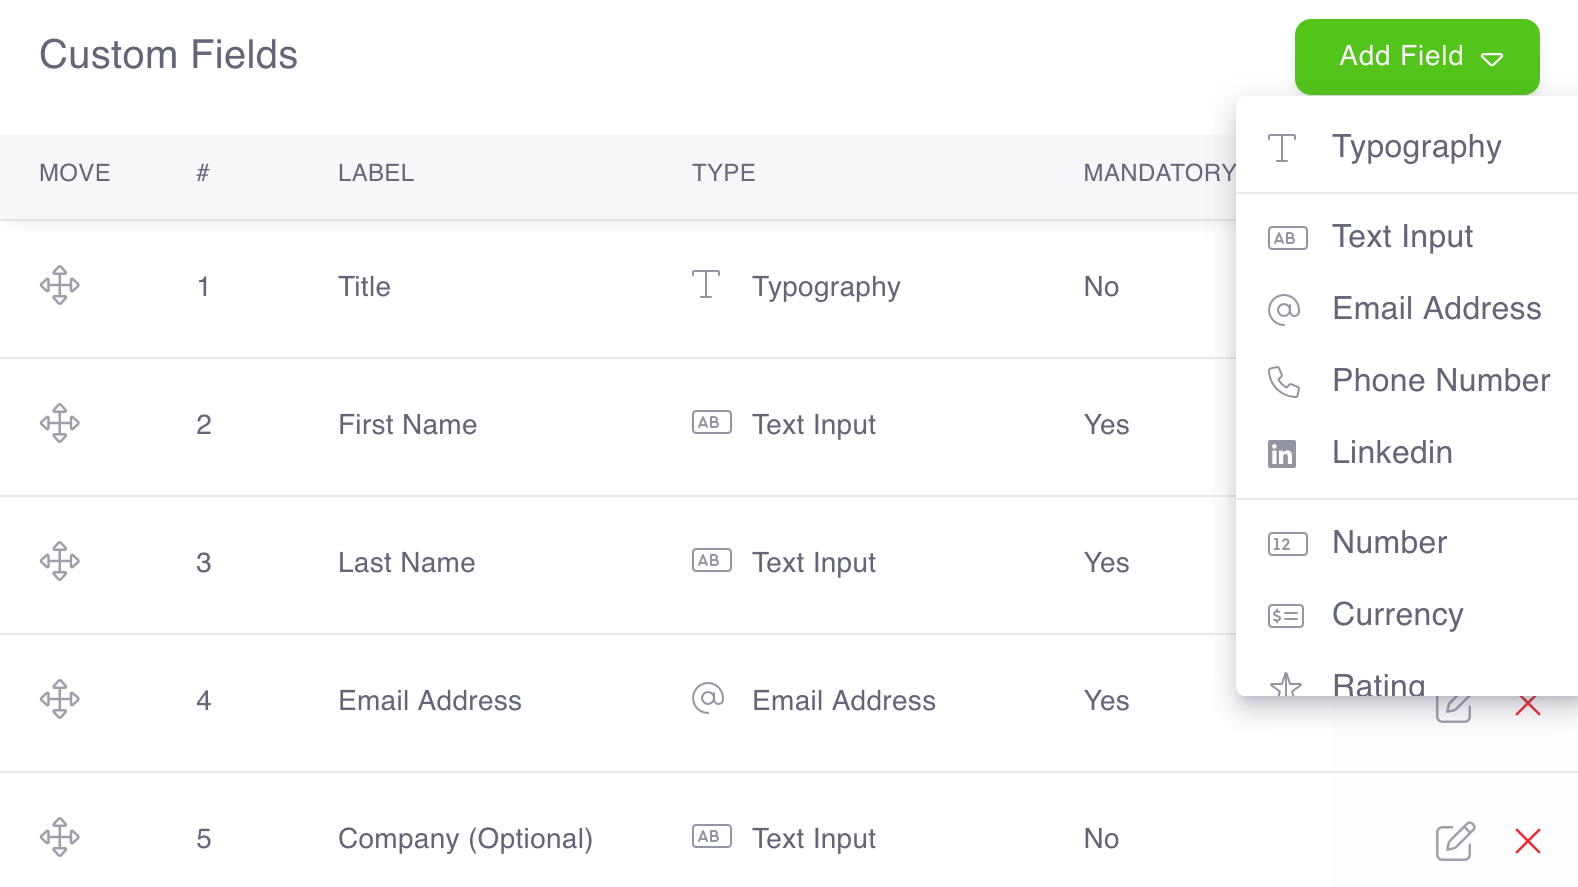Open the Add Field dropdown chevron
The image size is (1578, 887).
pyautogui.click(x=1492, y=58)
